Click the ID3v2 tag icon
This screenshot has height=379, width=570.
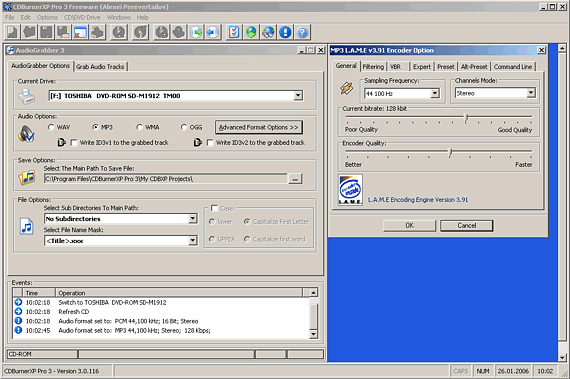point(197,142)
